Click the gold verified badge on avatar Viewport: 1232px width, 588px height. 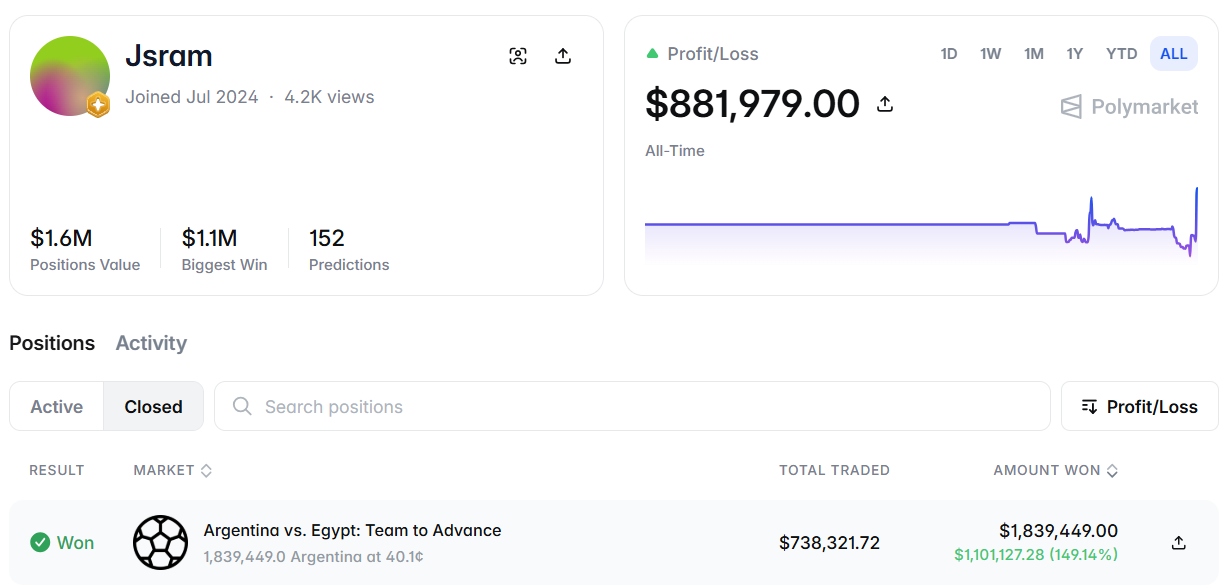97,104
